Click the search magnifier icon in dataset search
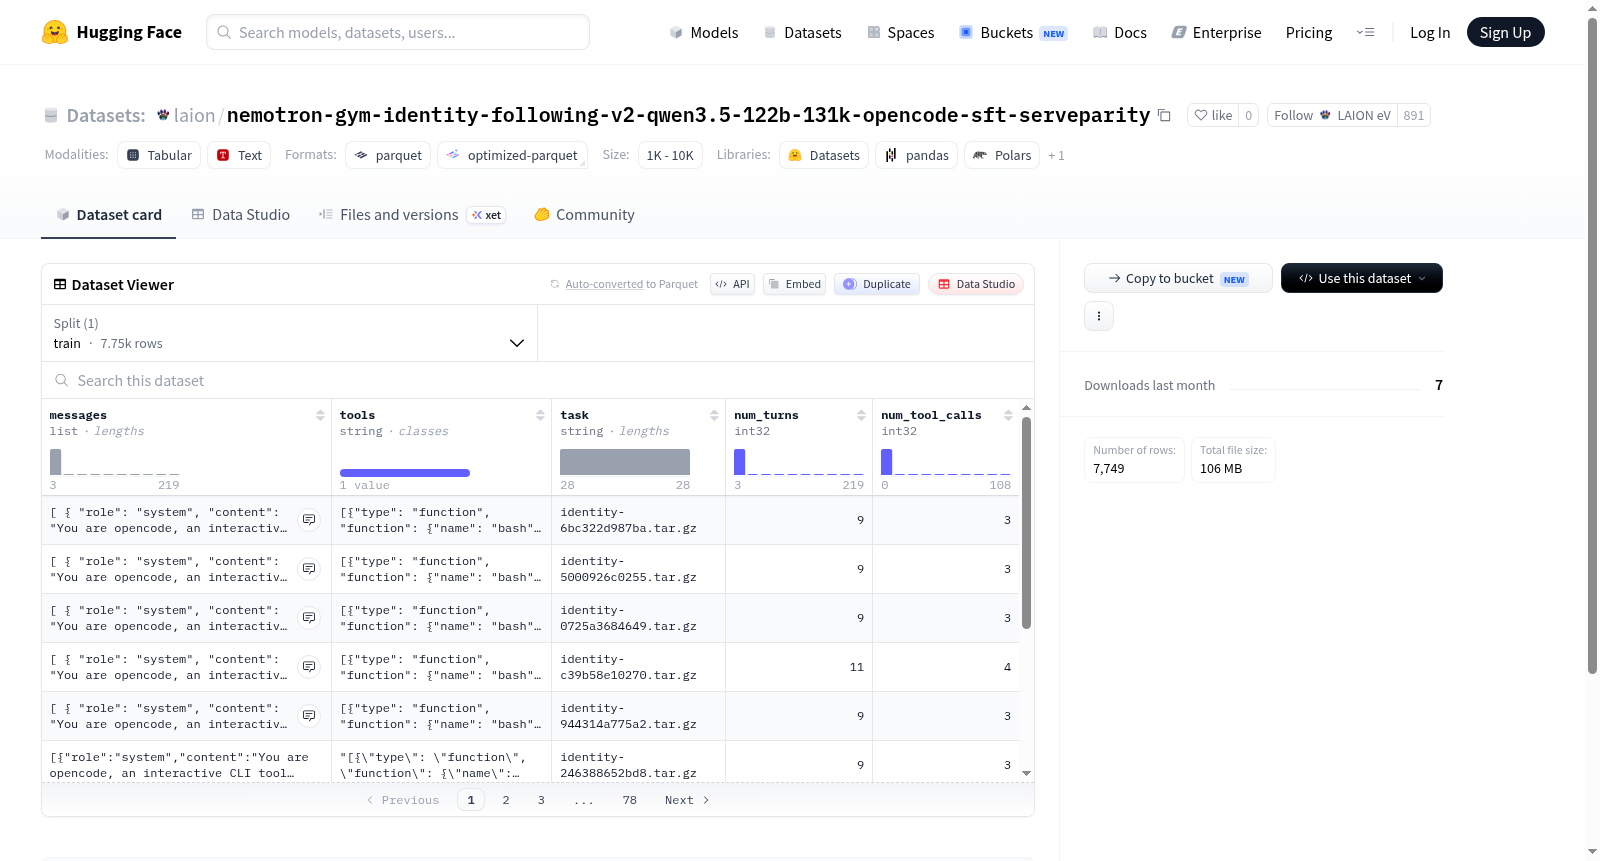Image resolution: width=1600 pixels, height=861 pixels. [62, 381]
